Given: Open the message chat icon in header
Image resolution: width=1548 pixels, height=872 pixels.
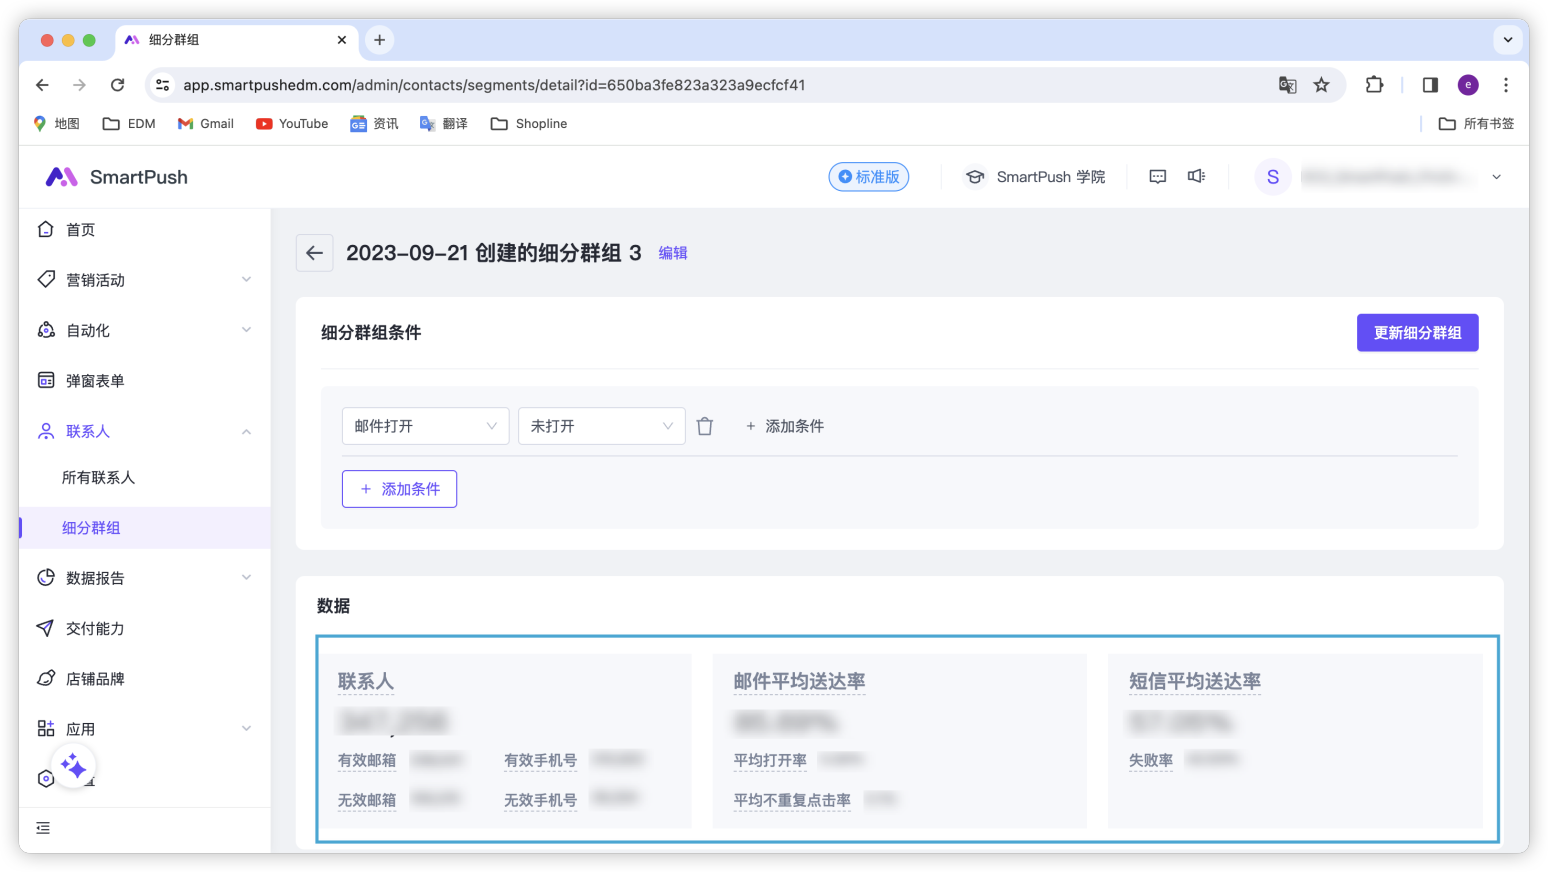Looking at the screenshot, I should pos(1157,177).
